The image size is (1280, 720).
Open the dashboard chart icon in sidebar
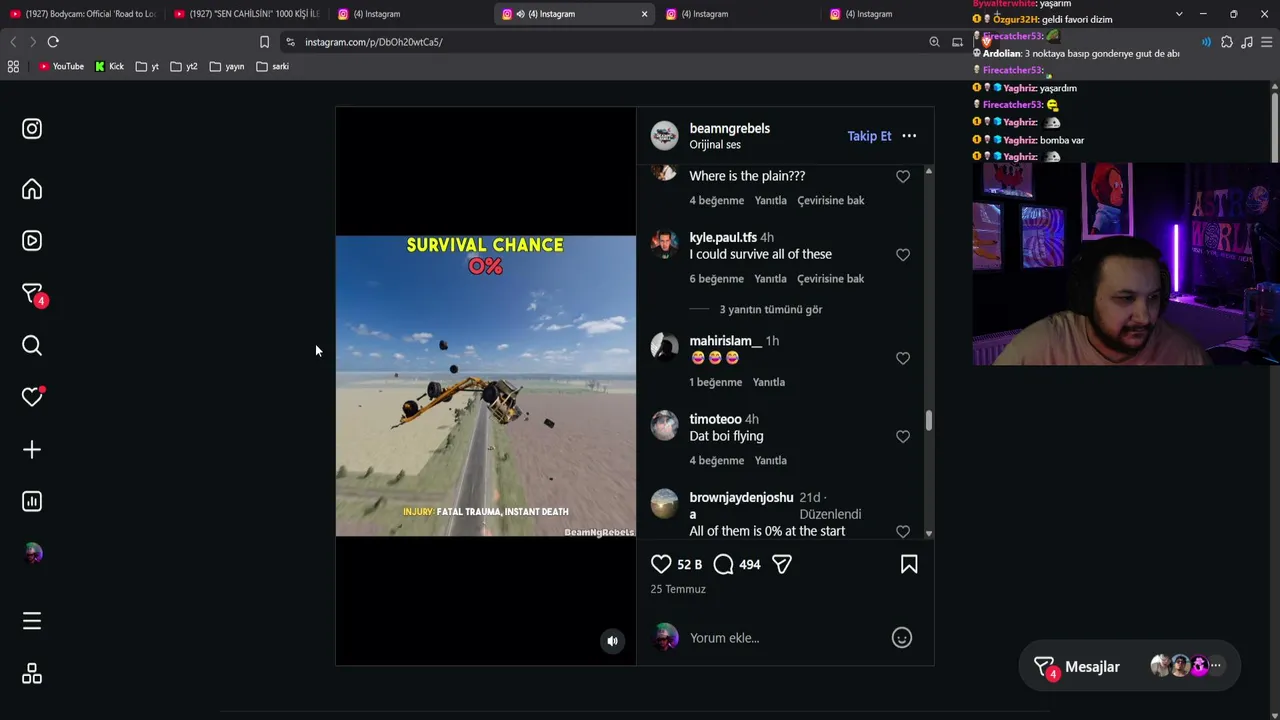pos(32,502)
